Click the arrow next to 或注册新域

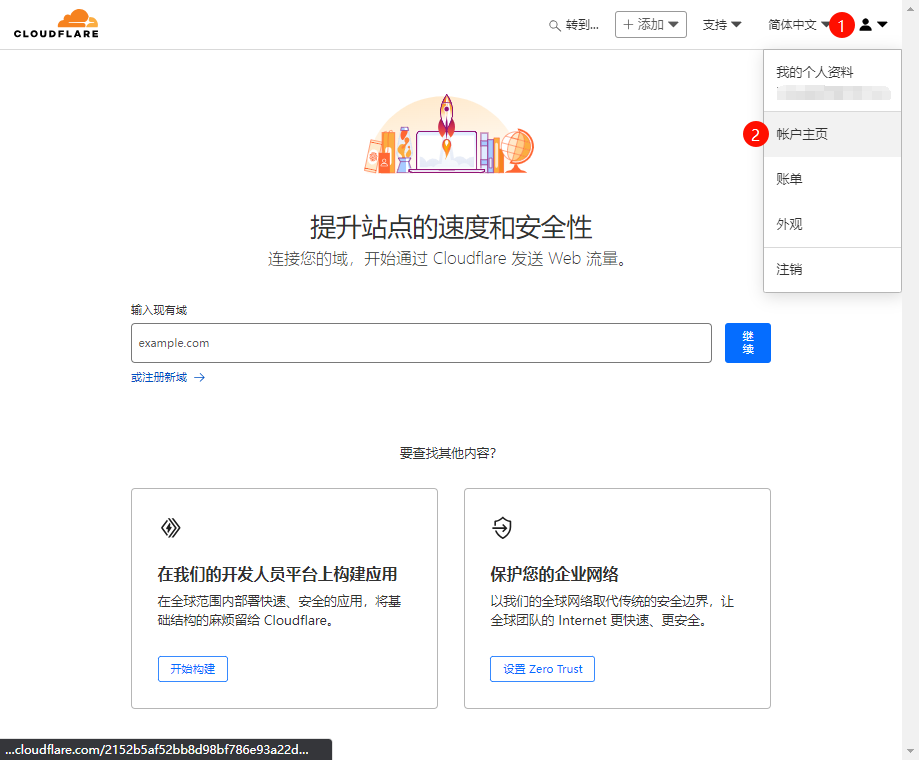(200, 378)
